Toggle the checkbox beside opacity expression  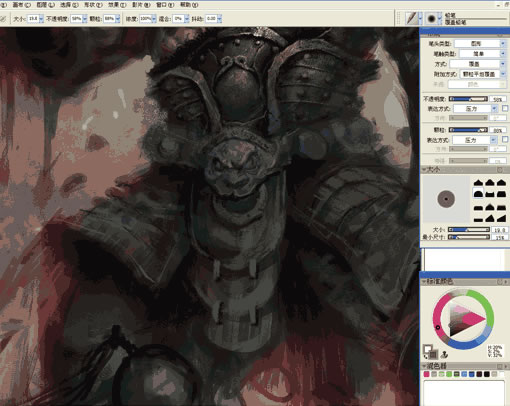pos(505,108)
